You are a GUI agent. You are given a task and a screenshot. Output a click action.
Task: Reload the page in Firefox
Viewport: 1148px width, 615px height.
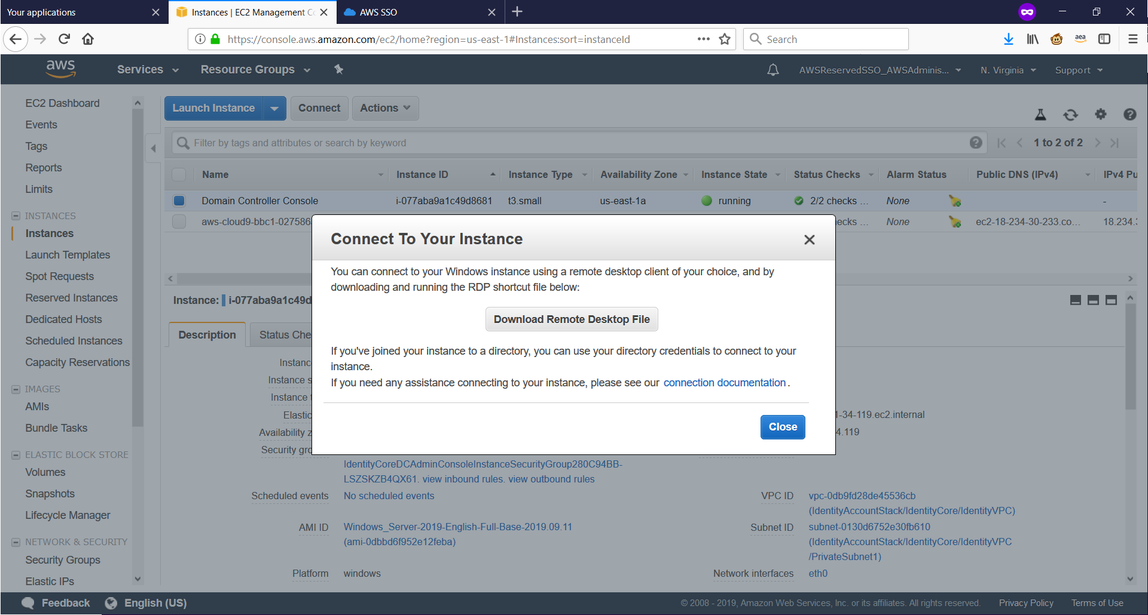click(x=64, y=39)
